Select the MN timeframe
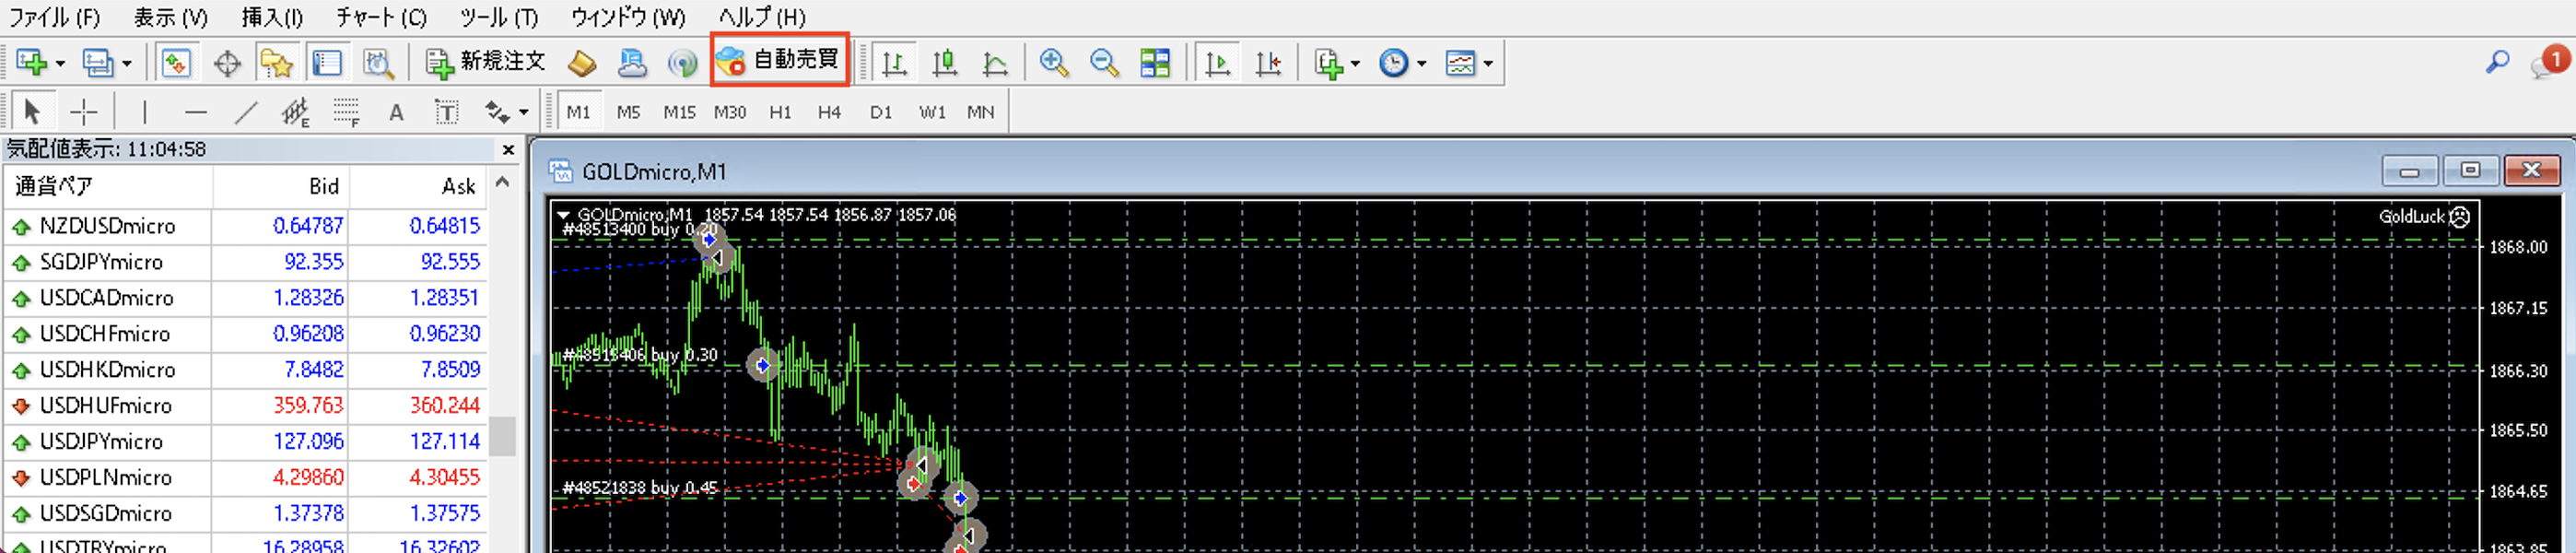The width and height of the screenshot is (2576, 553). click(980, 112)
